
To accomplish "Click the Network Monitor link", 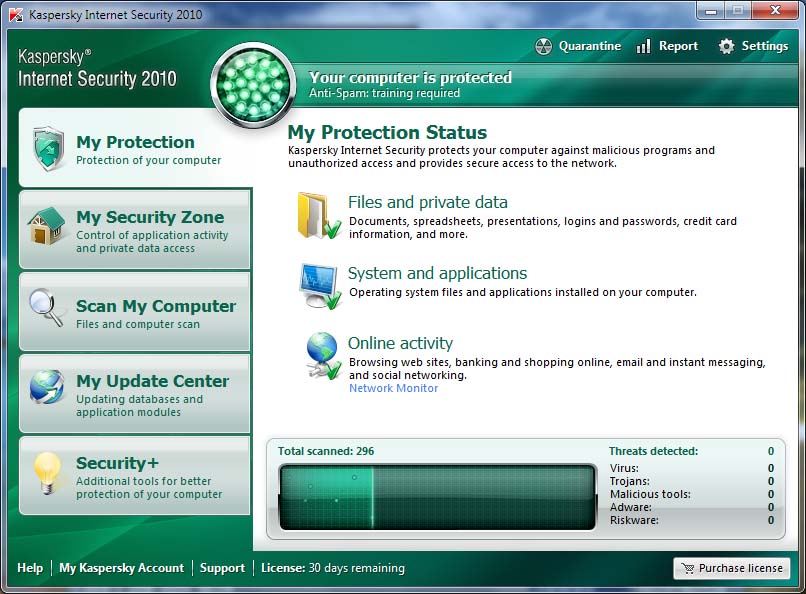I will [394, 388].
